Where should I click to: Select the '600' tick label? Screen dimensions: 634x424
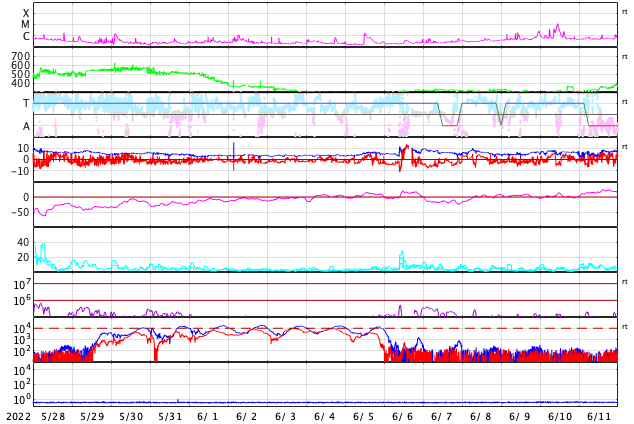click(21, 65)
